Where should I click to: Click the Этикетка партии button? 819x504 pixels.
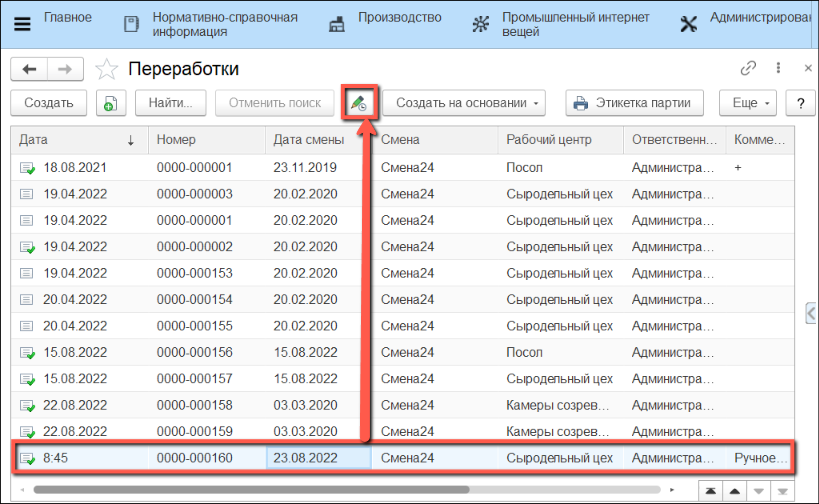(x=635, y=103)
